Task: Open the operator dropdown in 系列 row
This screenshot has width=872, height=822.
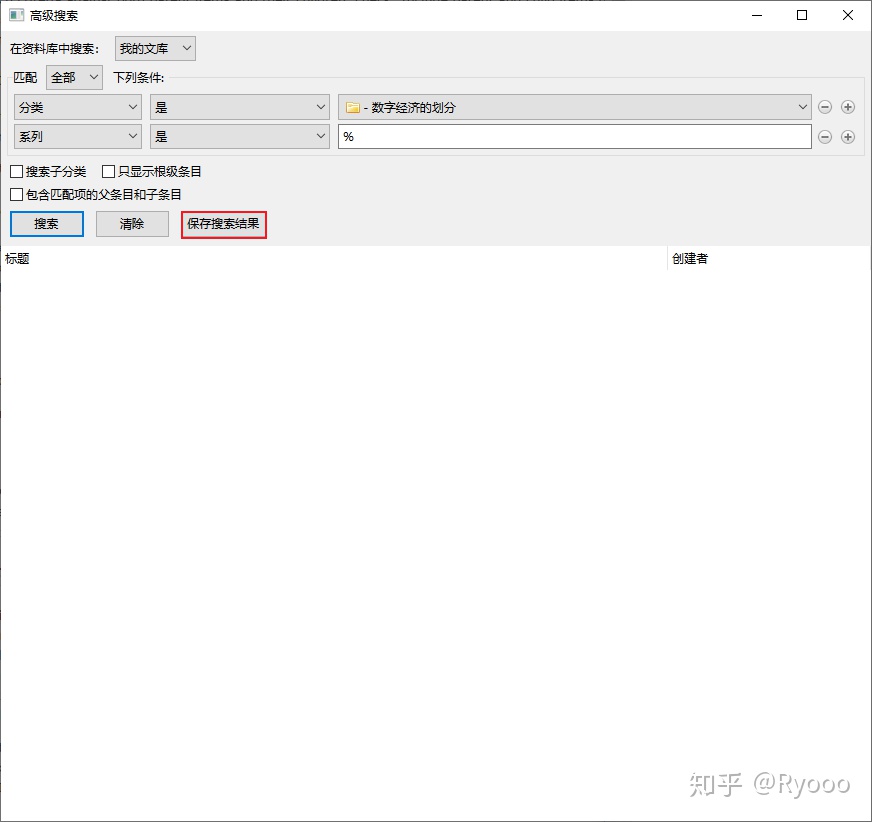Action: (x=240, y=137)
